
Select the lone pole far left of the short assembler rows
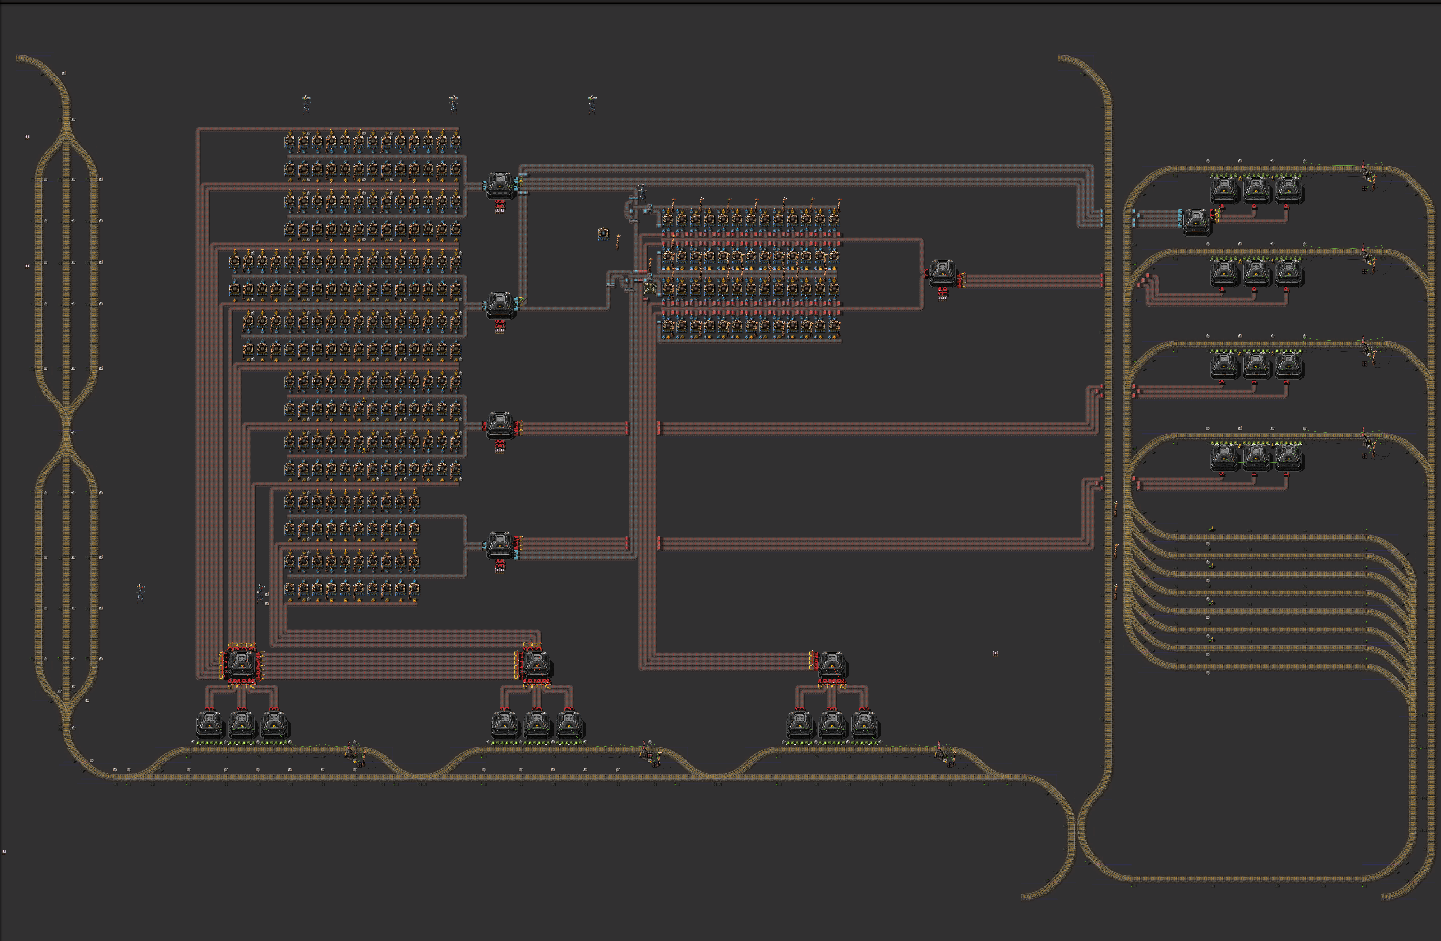[140, 592]
